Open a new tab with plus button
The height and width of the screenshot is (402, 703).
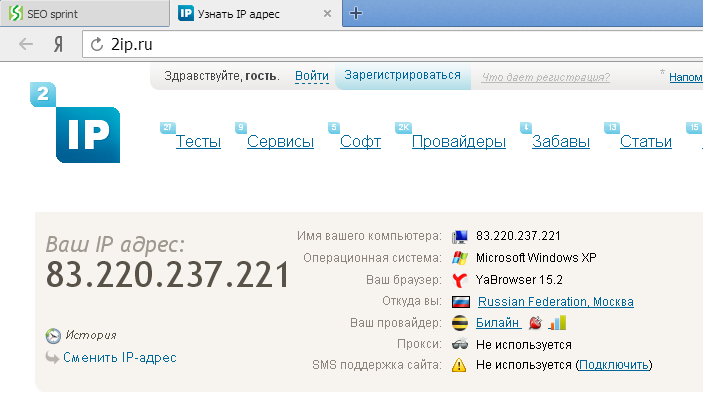356,13
